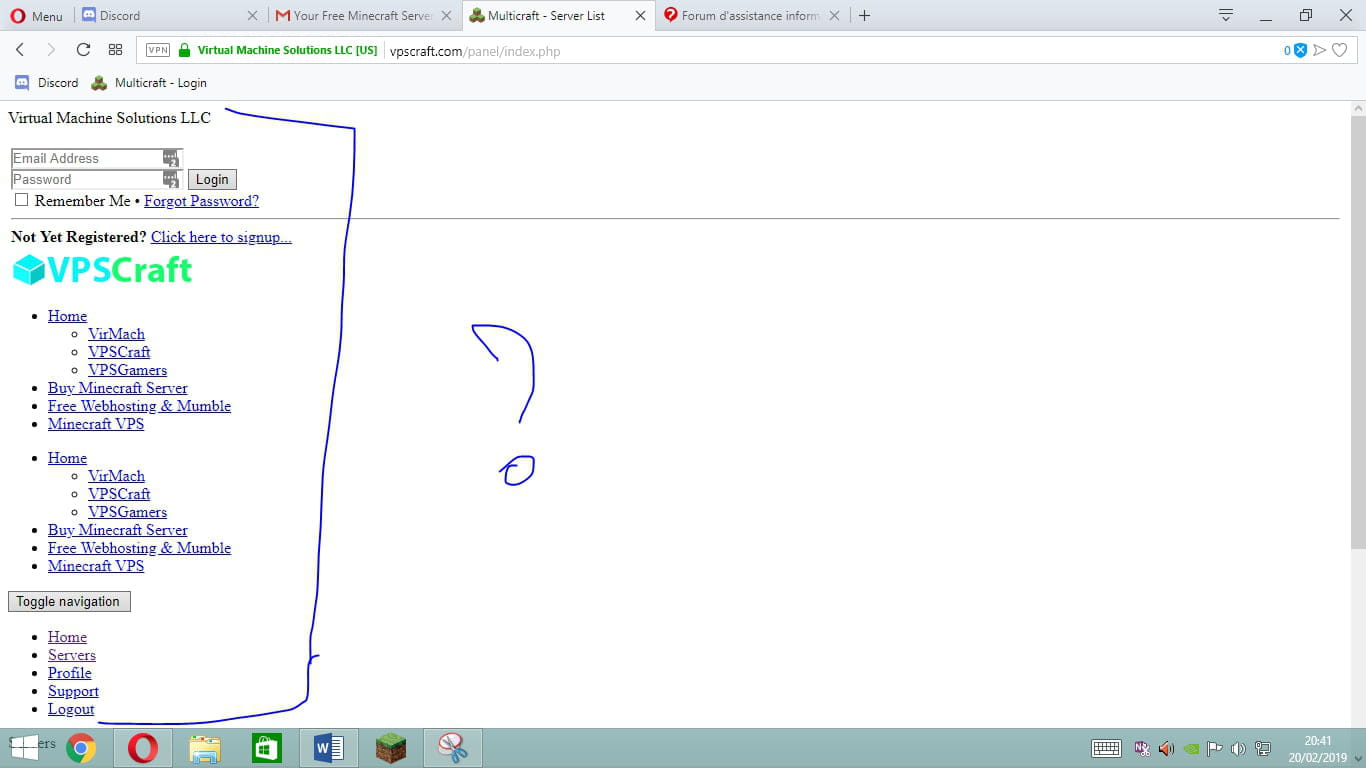1366x768 pixels.
Task: Reload the page
Action: point(83,50)
